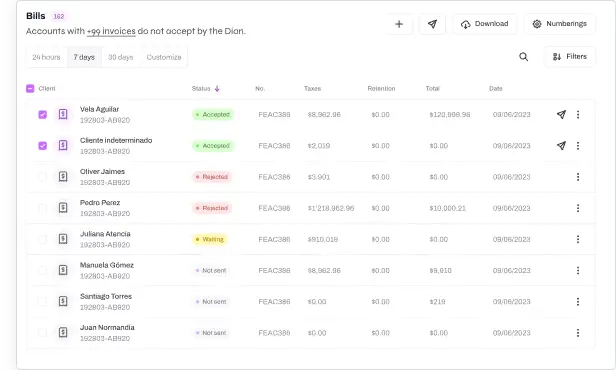This screenshot has width=616, height=370.
Task: Click the Date column header
Action: (496, 89)
